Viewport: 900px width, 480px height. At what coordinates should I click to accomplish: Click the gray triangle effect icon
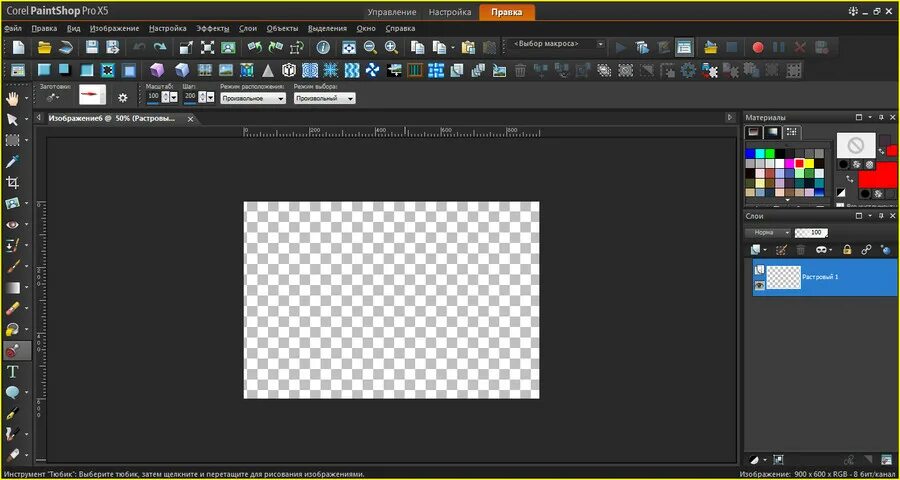tap(267, 70)
